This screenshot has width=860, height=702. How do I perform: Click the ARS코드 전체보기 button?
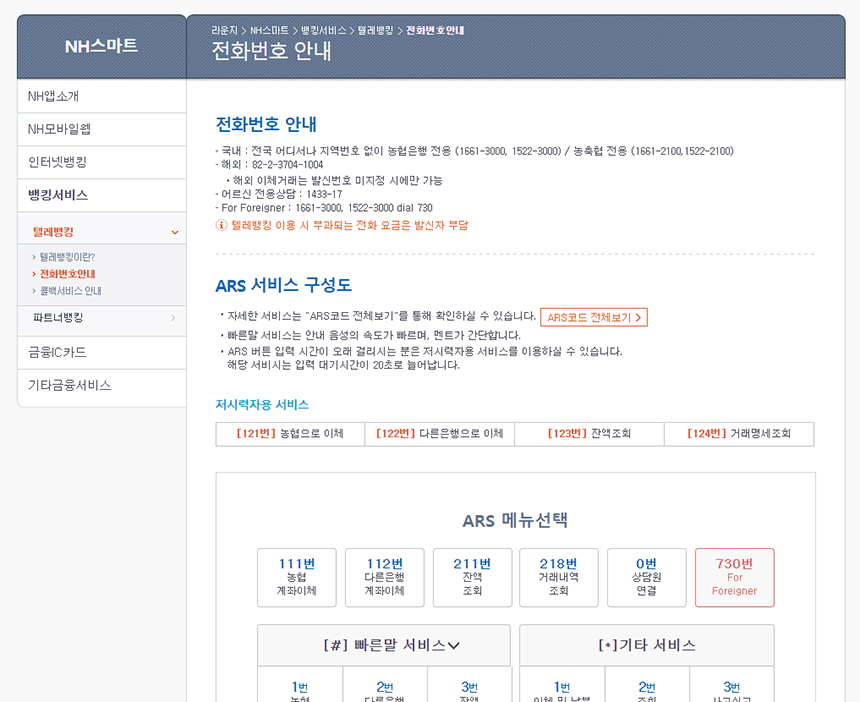(594, 318)
